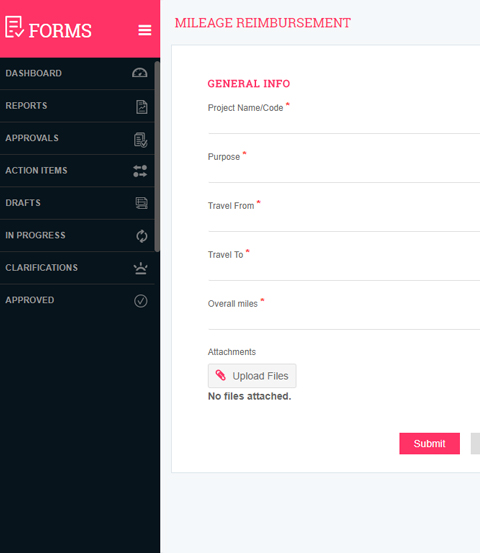
Task: Click the Overall miles label
Action: [233, 304]
